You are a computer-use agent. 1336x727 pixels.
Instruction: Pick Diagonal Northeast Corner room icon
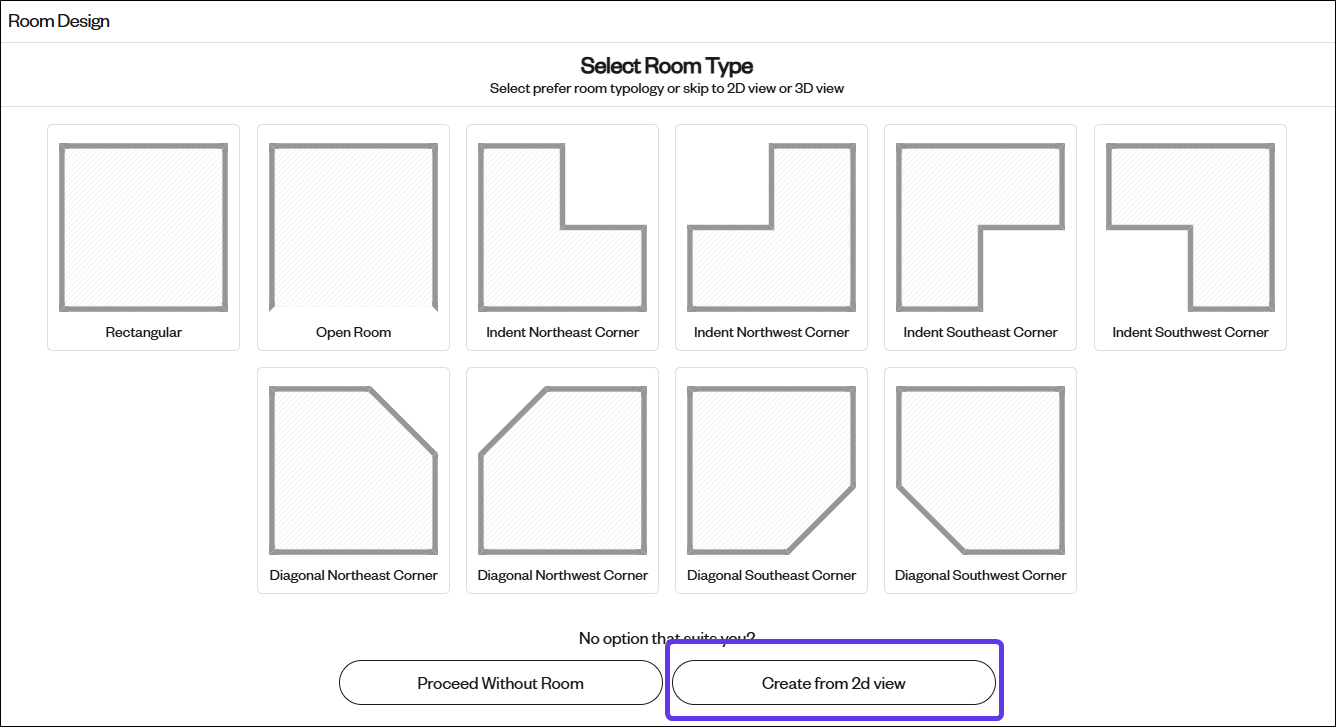(x=353, y=470)
